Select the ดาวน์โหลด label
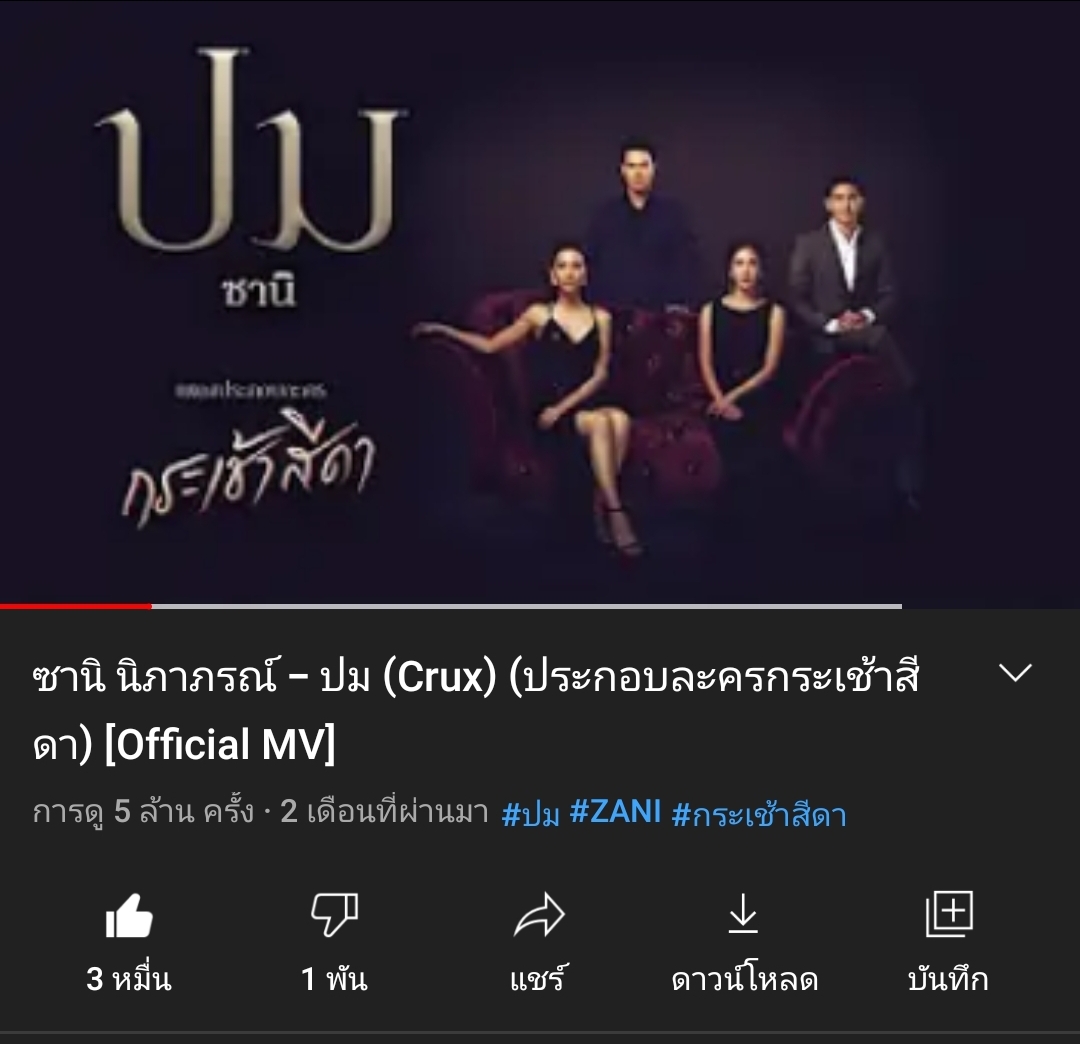This screenshot has width=1080, height=1044. 745,979
